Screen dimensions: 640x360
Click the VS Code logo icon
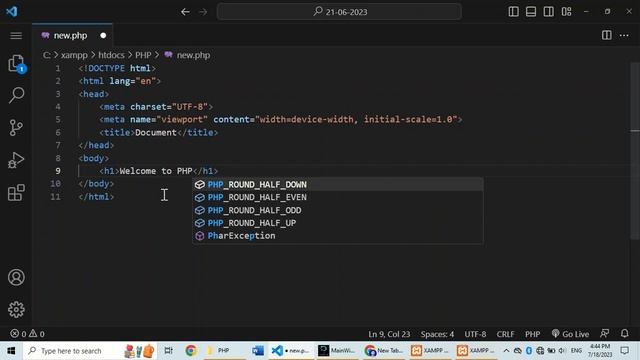[x=12, y=11]
